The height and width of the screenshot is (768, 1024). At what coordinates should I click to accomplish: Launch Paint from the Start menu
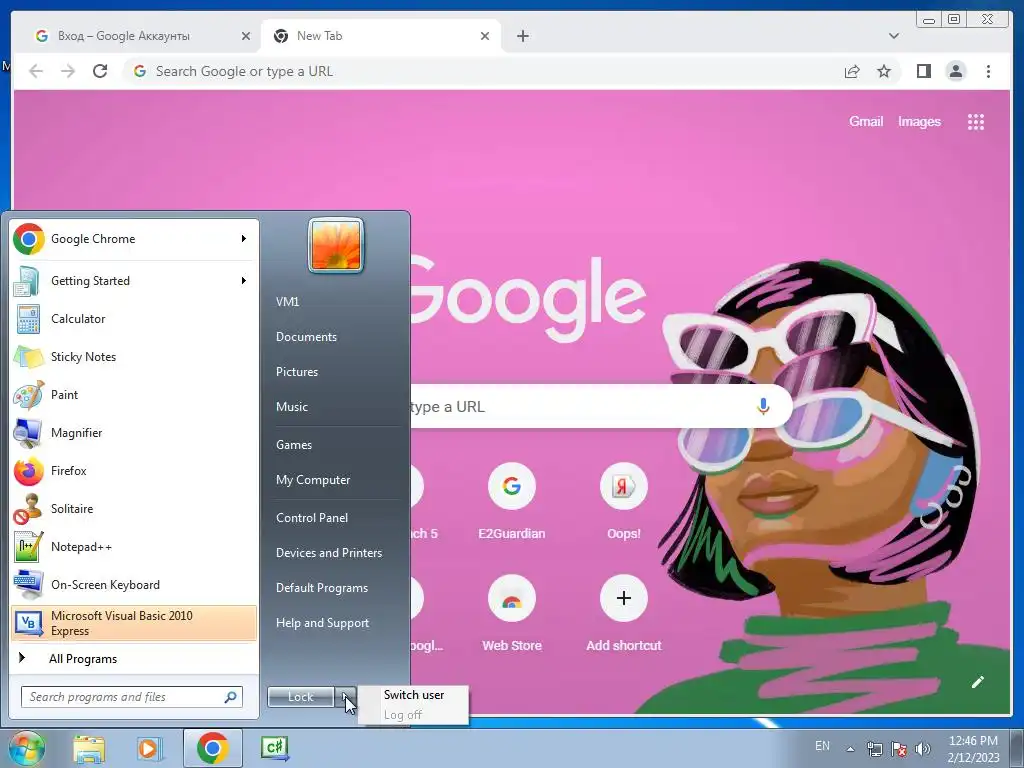[x=134, y=394]
